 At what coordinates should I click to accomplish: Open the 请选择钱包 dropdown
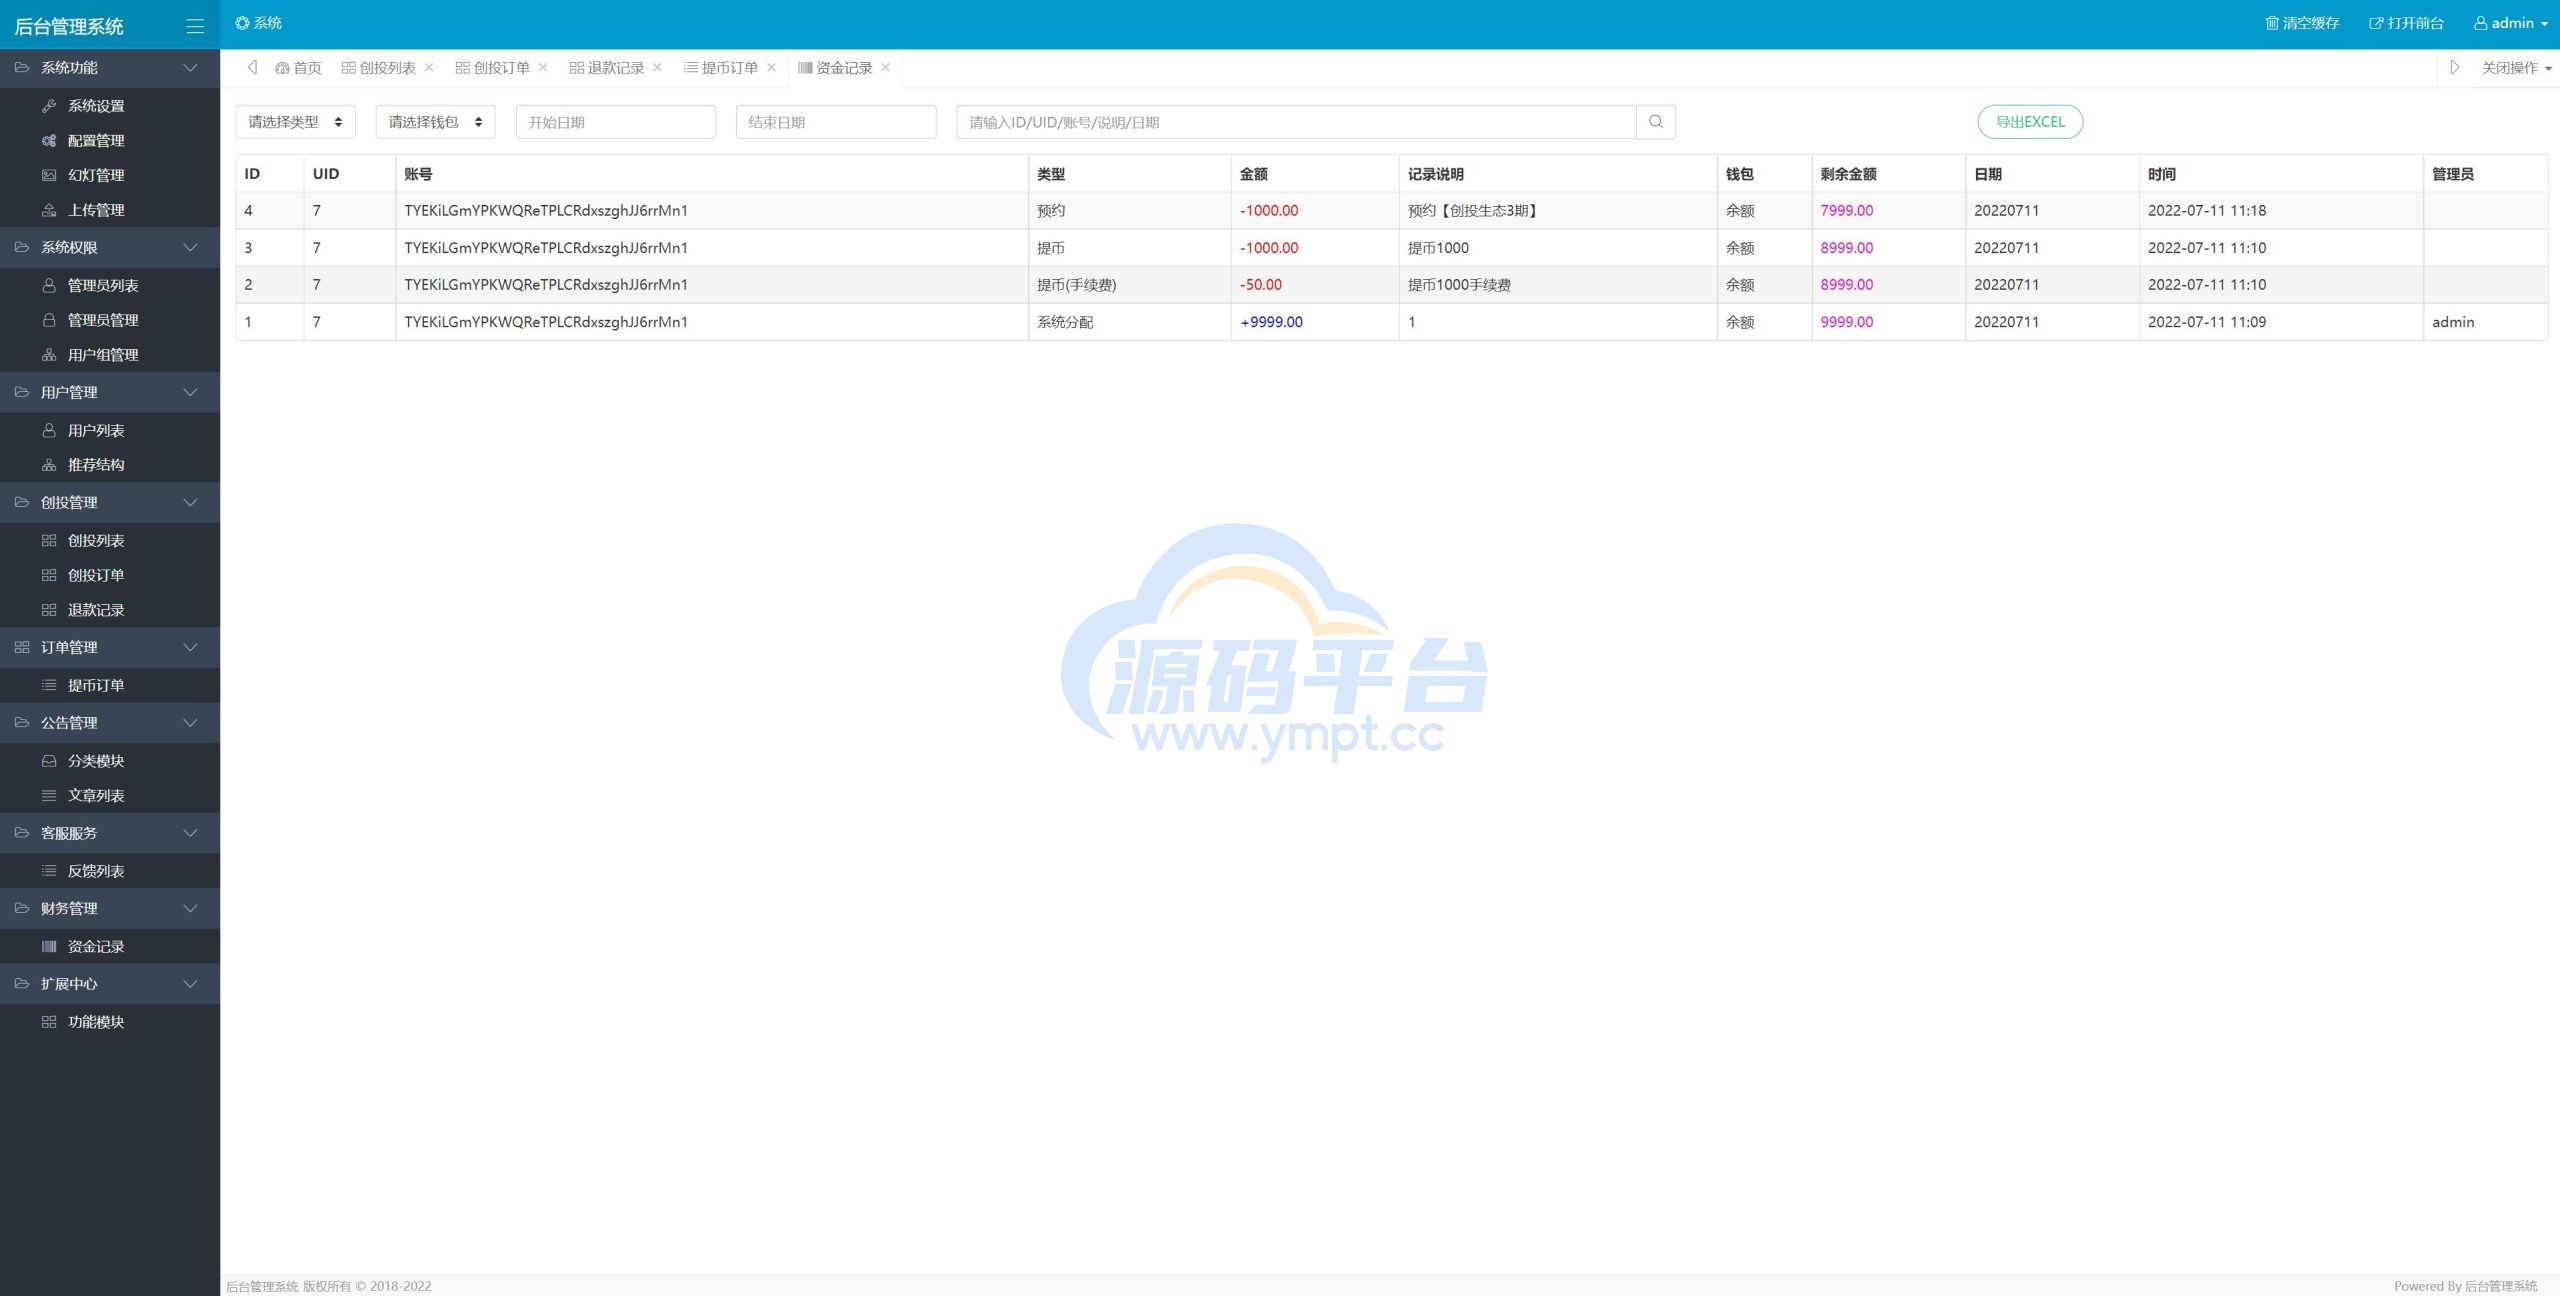click(x=435, y=122)
